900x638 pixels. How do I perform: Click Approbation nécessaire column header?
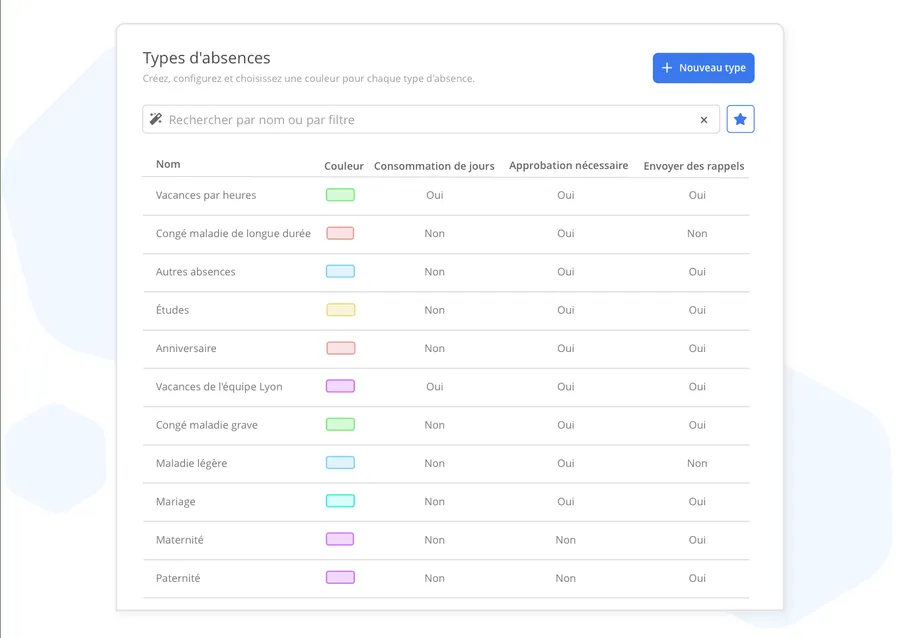pyautogui.click(x=568, y=165)
